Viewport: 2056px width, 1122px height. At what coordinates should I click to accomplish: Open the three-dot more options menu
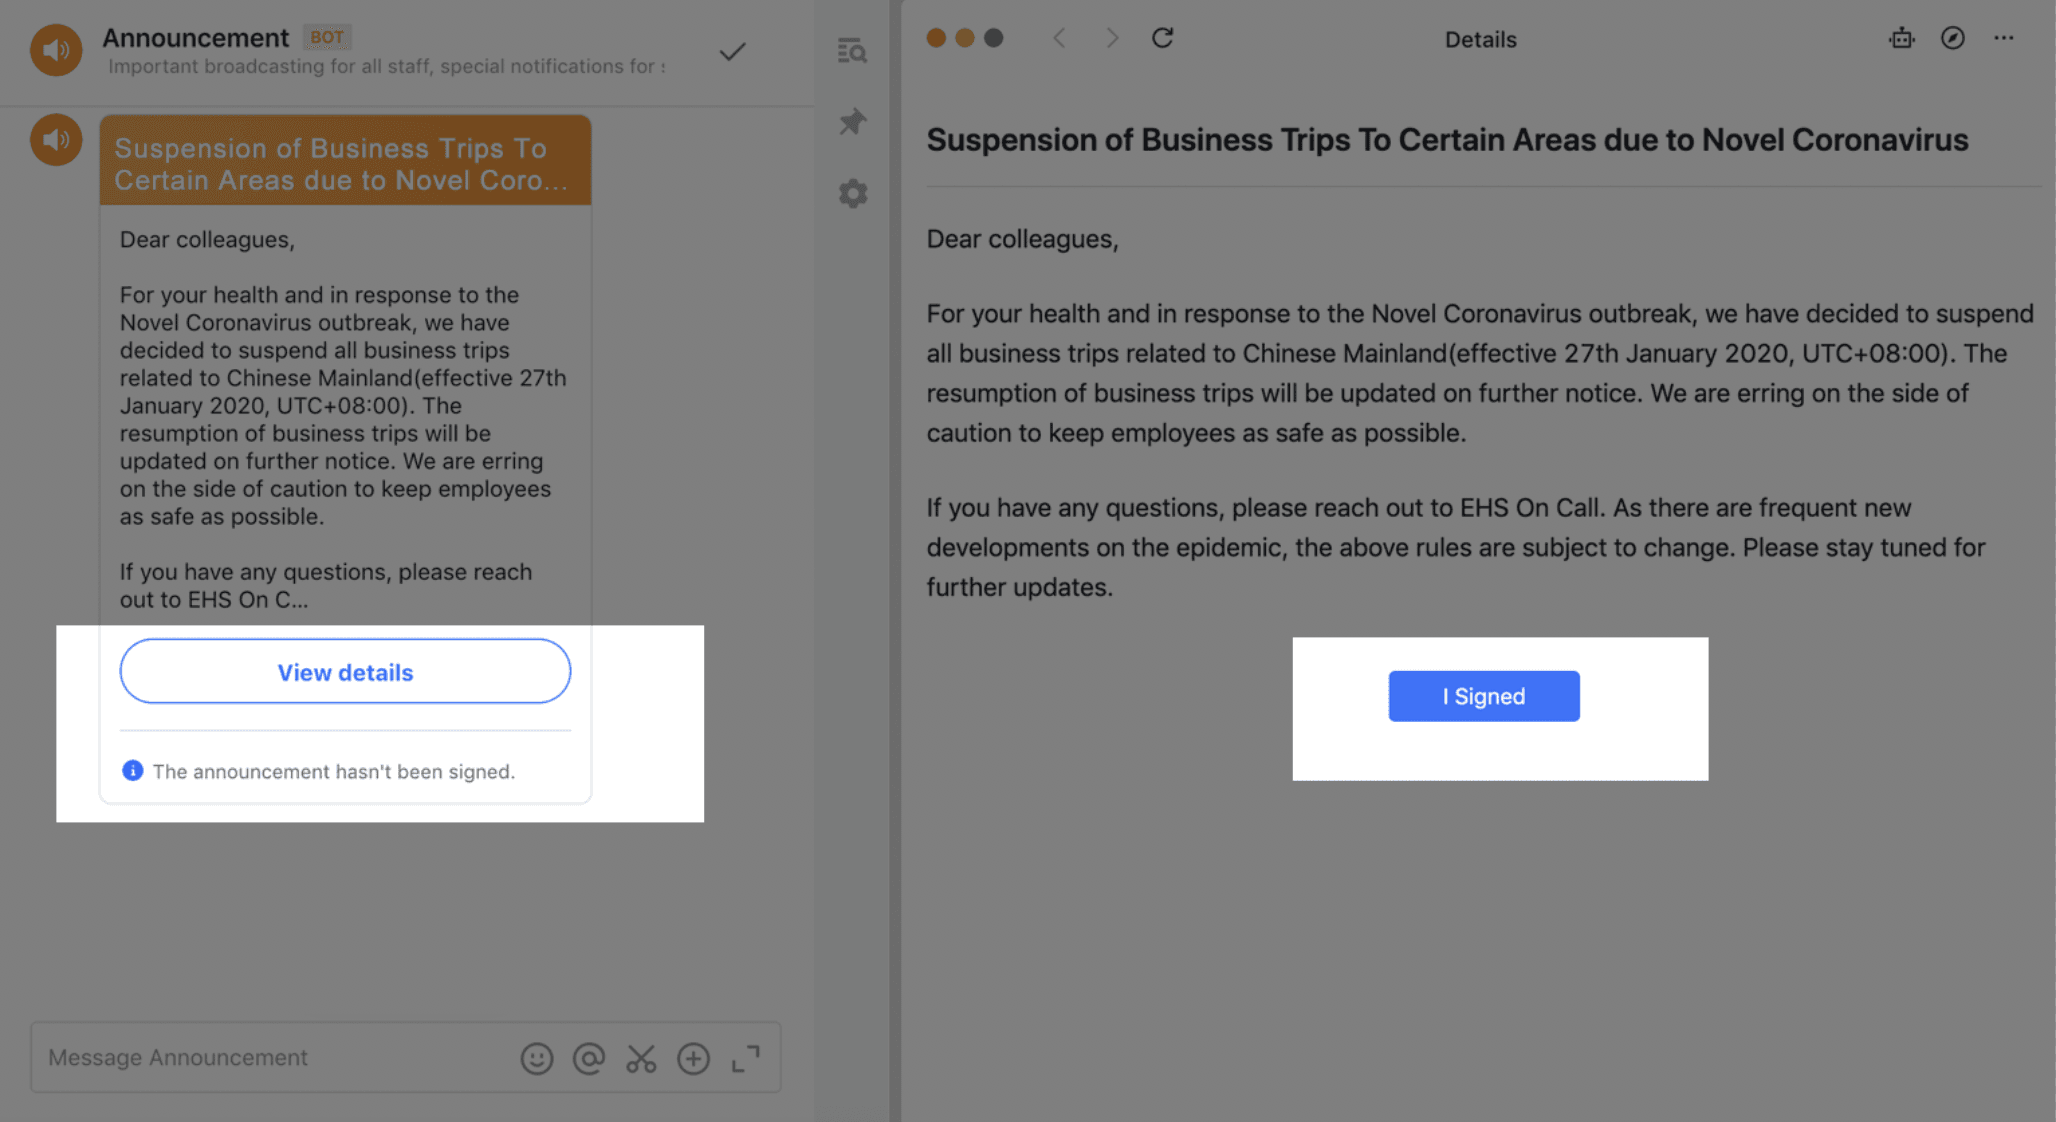pyautogui.click(x=2003, y=38)
